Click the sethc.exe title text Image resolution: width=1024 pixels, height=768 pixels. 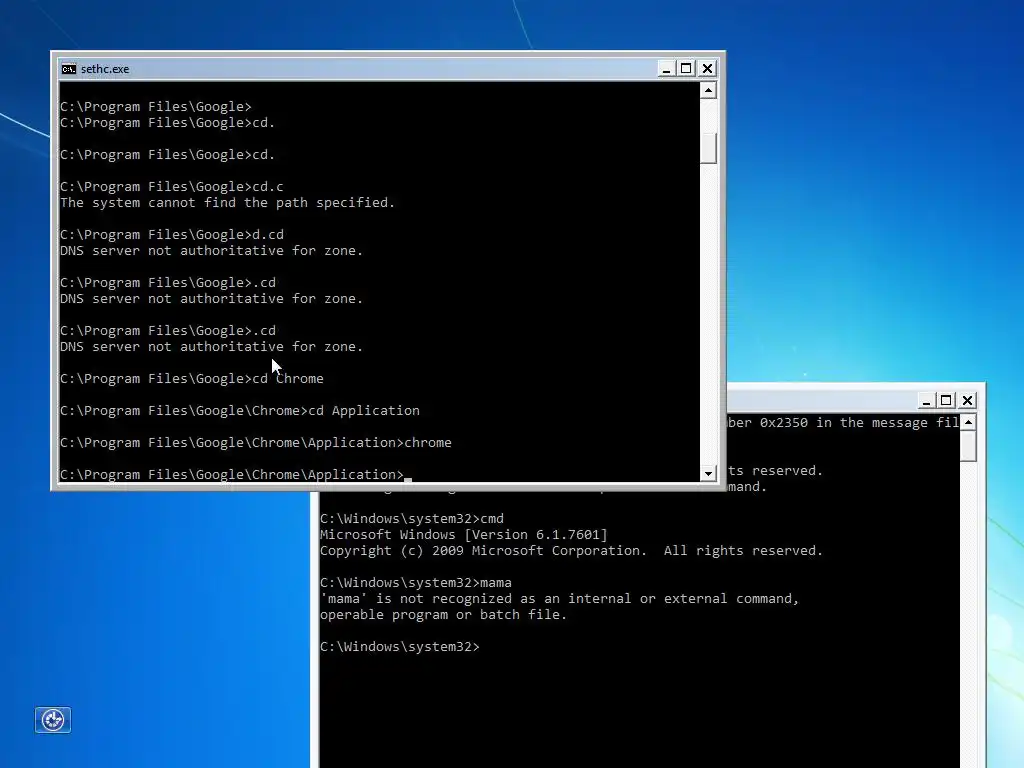pyautogui.click(x=105, y=69)
